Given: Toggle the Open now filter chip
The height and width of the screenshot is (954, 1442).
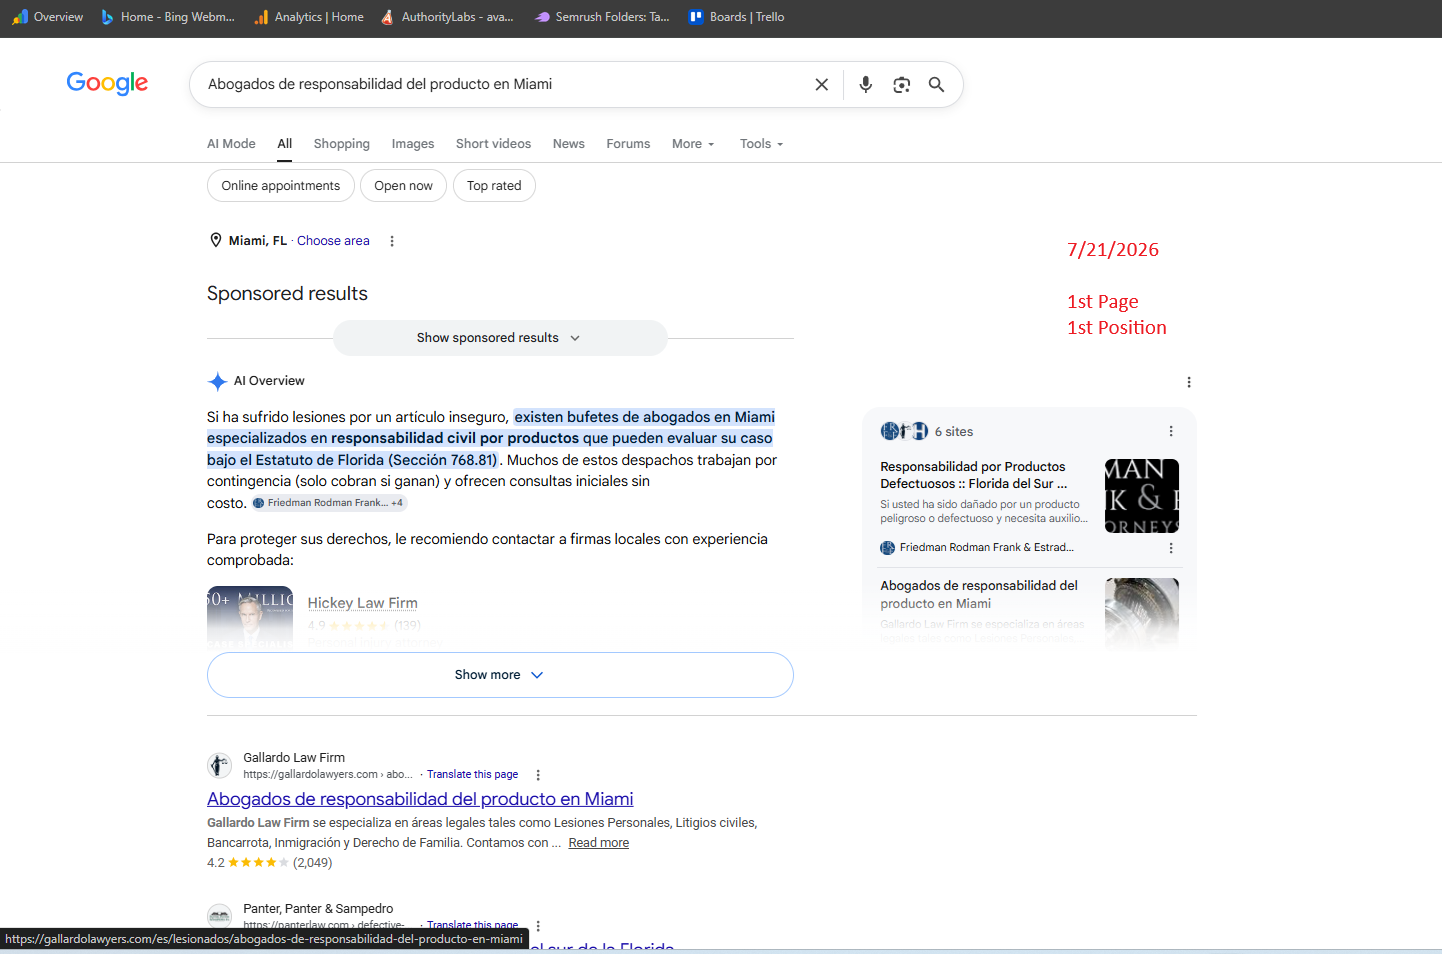Looking at the screenshot, I should 403,186.
